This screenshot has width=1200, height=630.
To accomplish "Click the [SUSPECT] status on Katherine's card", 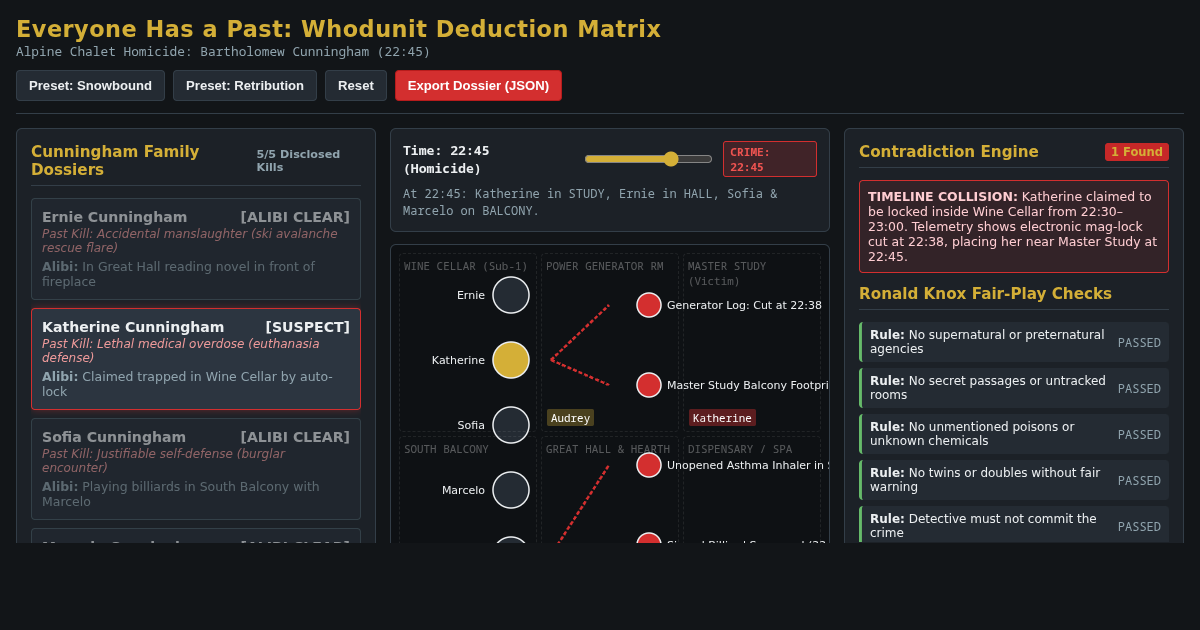I will coord(307,327).
